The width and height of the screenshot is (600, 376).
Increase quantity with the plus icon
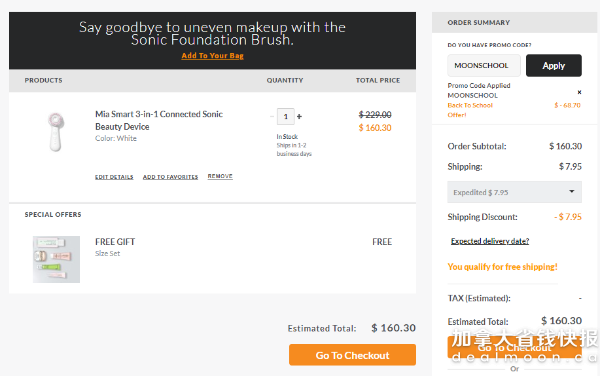click(299, 116)
